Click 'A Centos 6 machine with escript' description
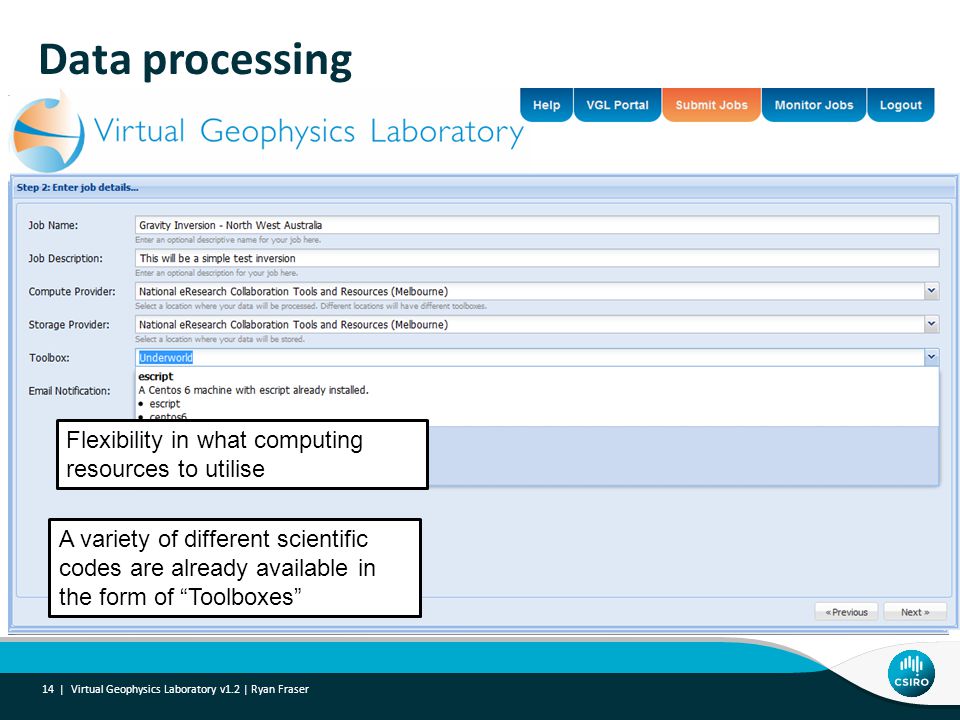The image size is (960, 720). [x=253, y=390]
